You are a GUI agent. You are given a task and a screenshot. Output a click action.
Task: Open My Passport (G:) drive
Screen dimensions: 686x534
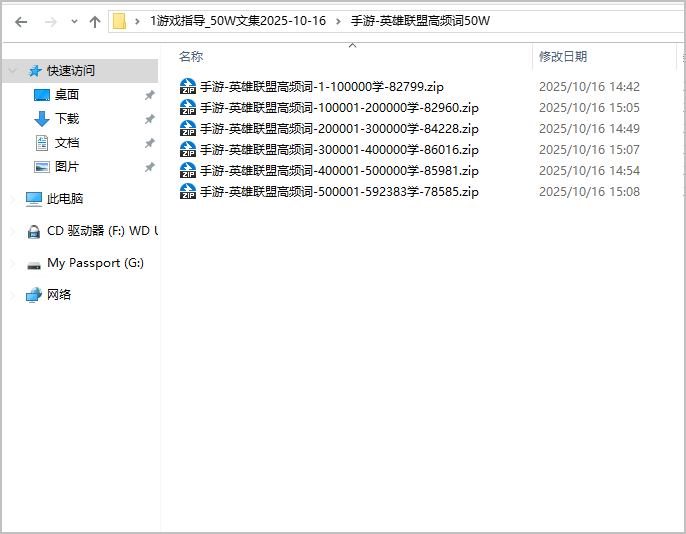click(x=95, y=263)
